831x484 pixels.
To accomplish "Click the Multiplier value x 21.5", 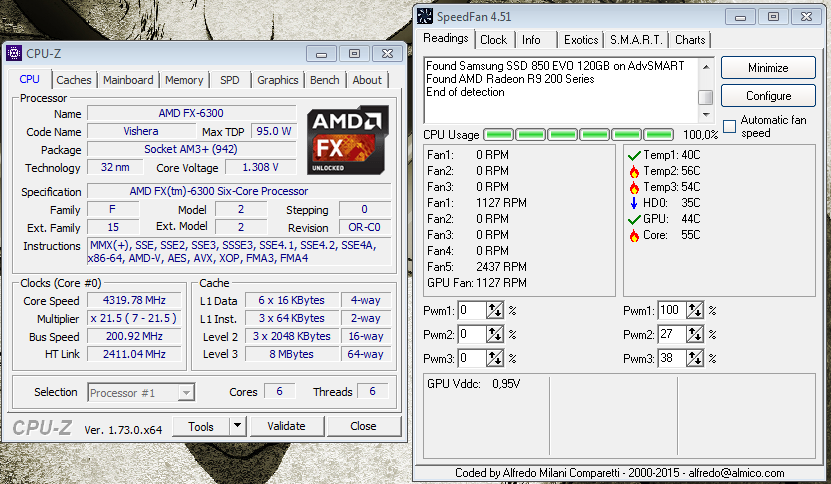I will (x=134, y=318).
